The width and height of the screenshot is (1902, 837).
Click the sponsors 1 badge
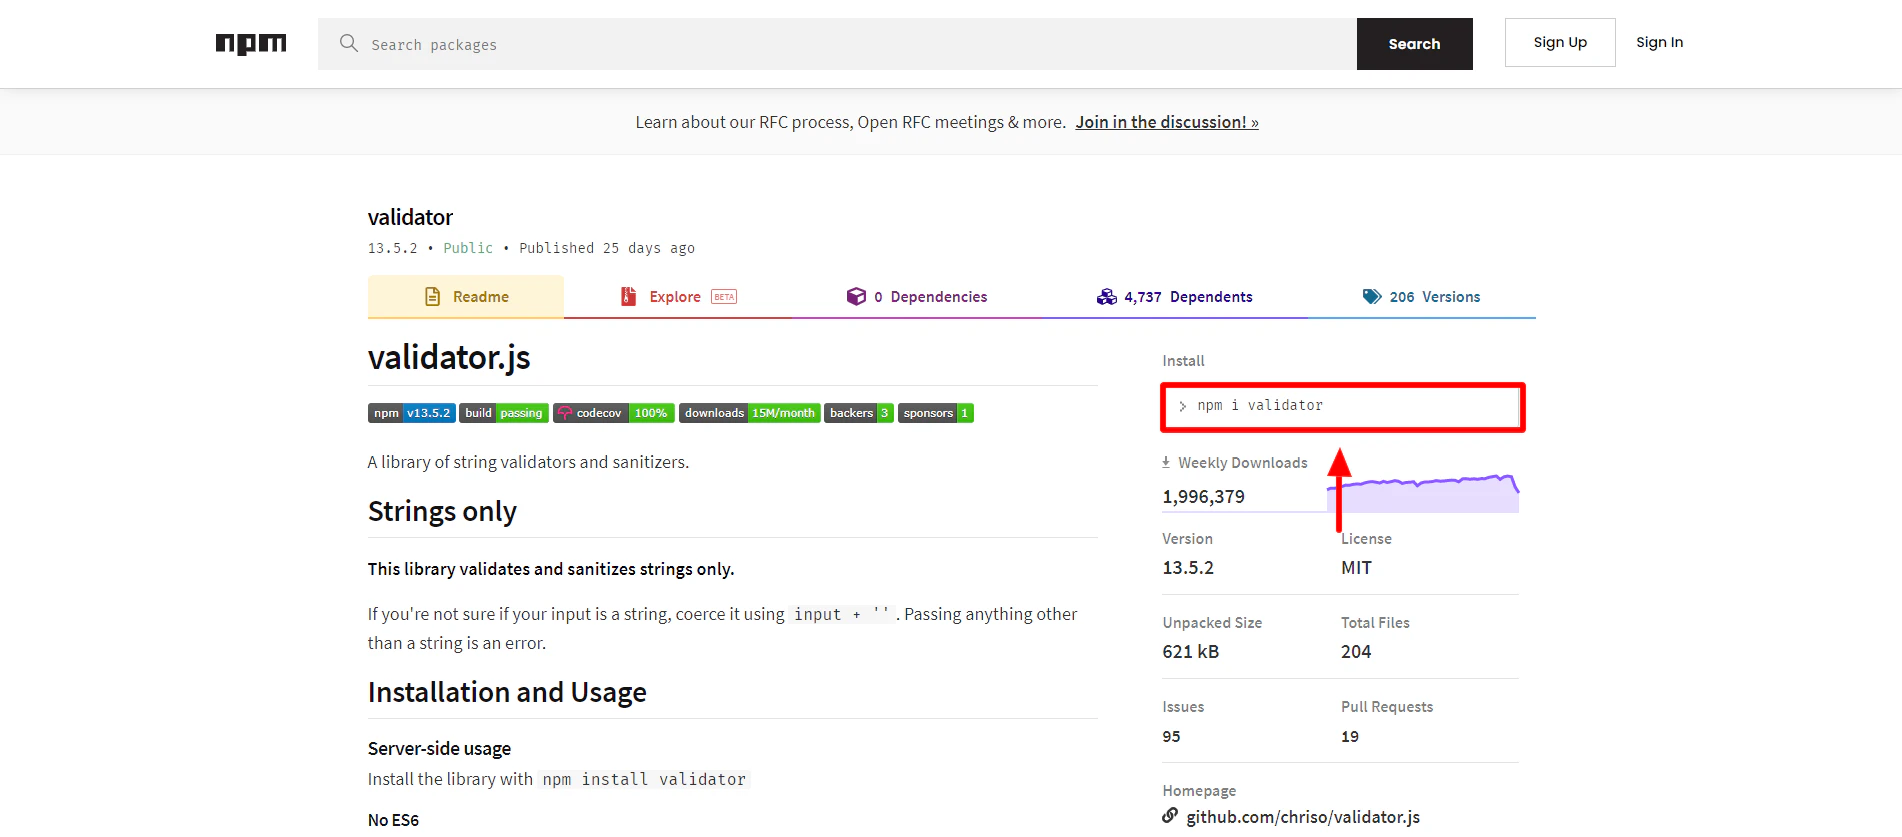pyautogui.click(x=936, y=413)
